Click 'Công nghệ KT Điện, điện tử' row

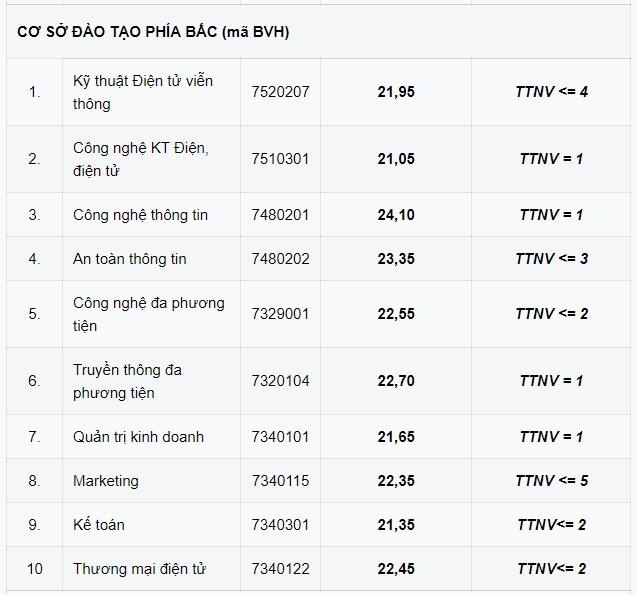(141, 159)
